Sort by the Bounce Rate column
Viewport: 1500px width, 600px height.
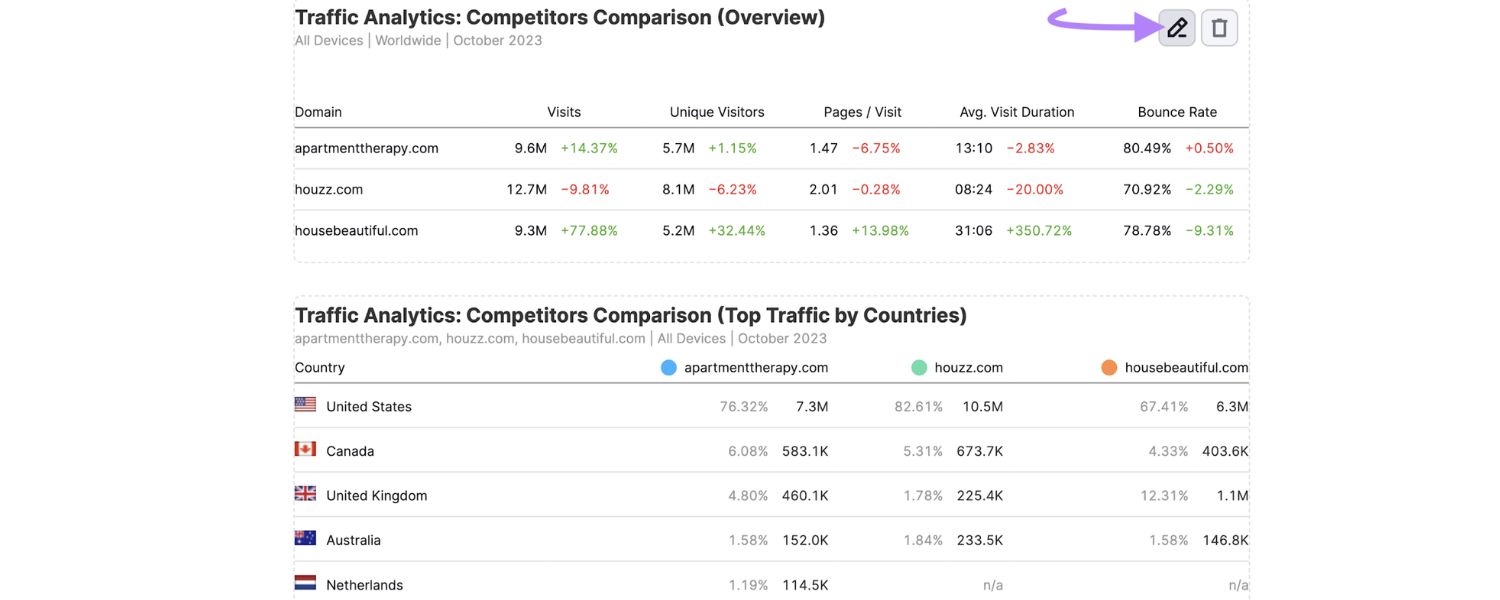1177,111
